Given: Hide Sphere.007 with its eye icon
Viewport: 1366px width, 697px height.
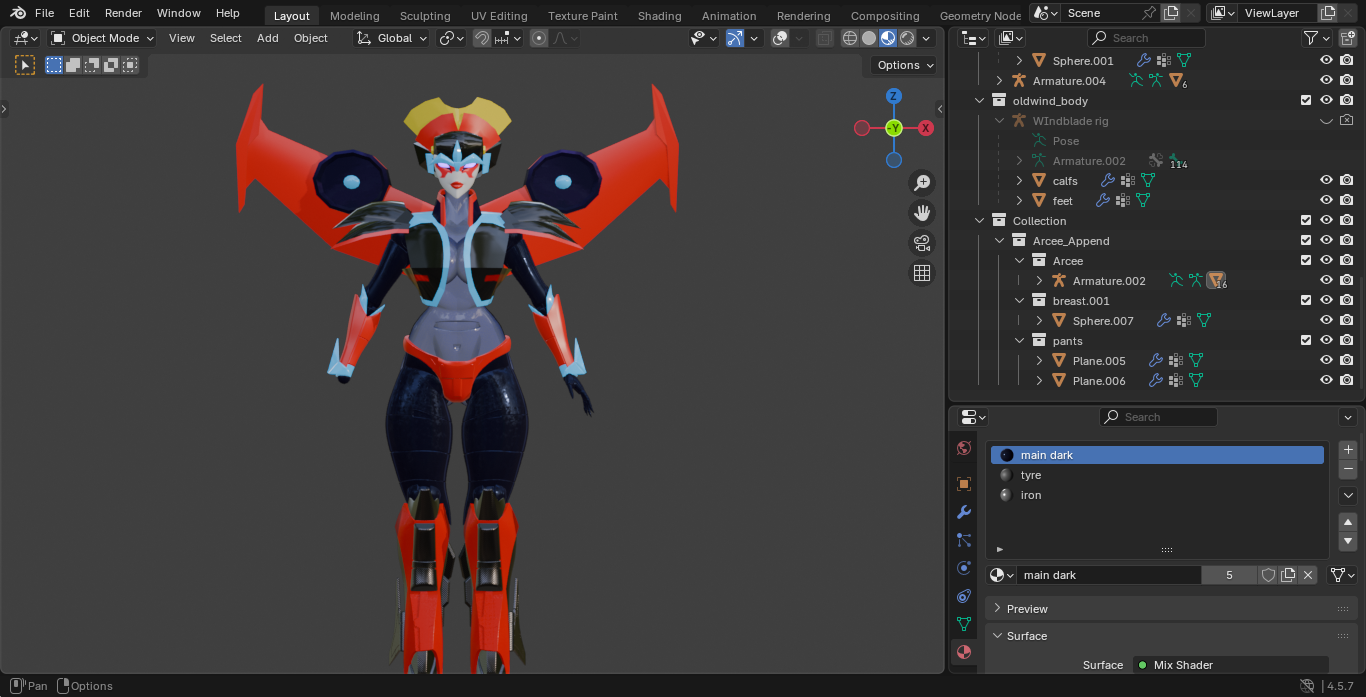Looking at the screenshot, I should click(1326, 321).
